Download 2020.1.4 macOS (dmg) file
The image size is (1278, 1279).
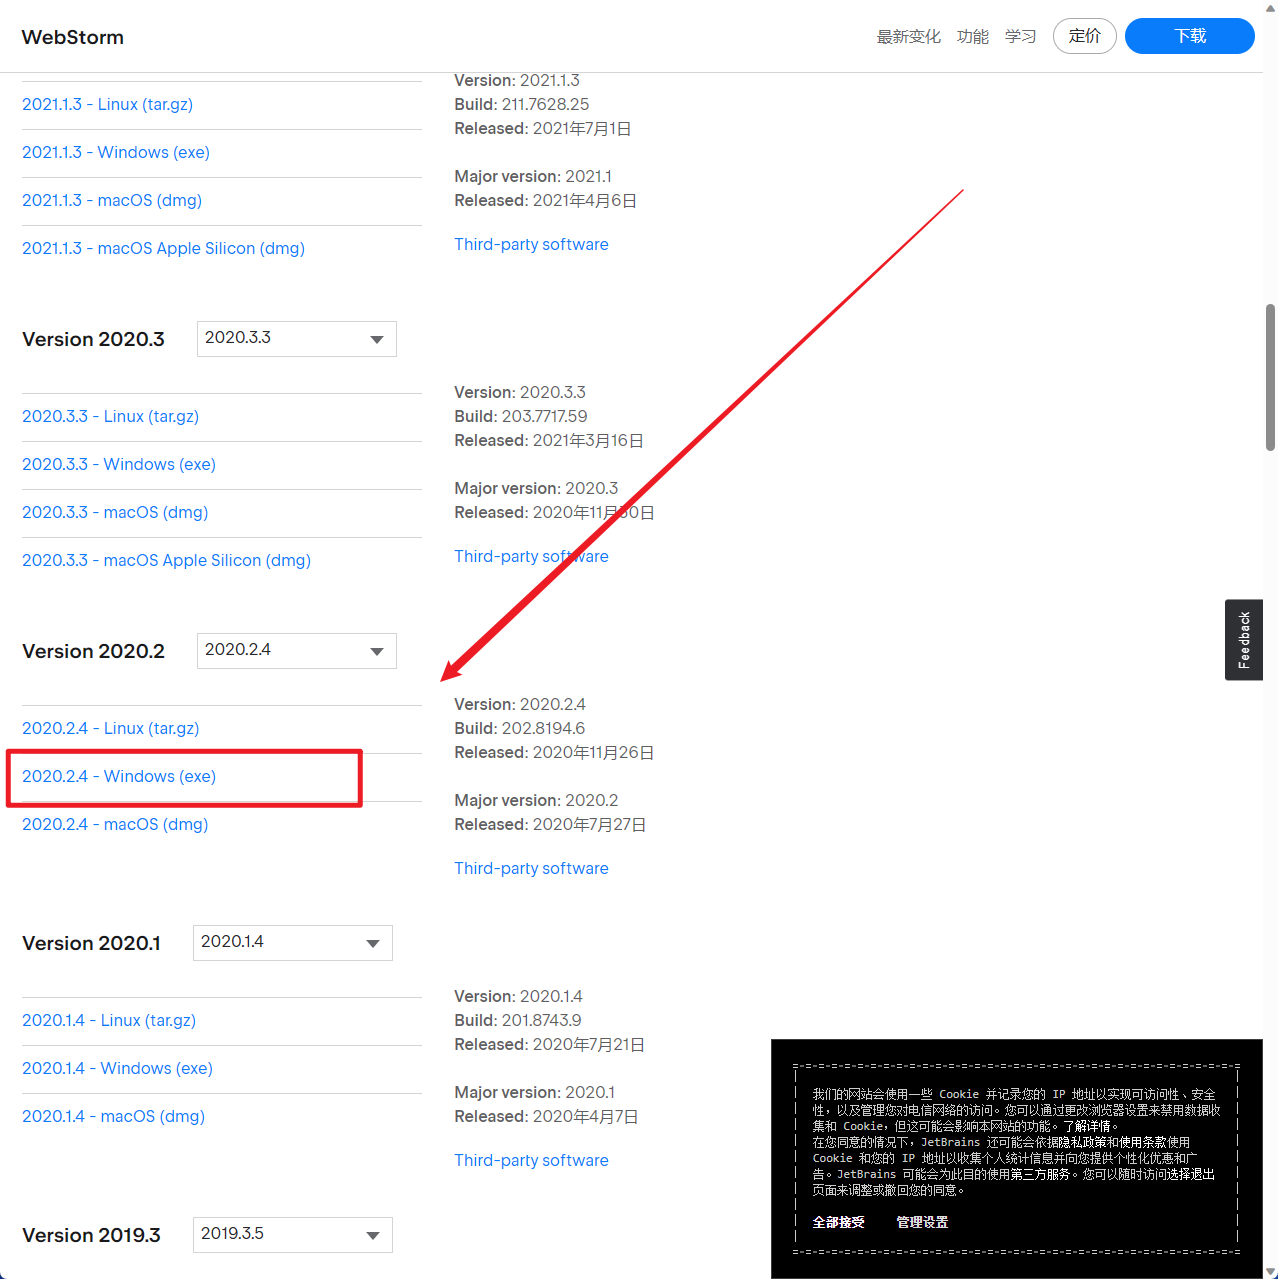(113, 1117)
